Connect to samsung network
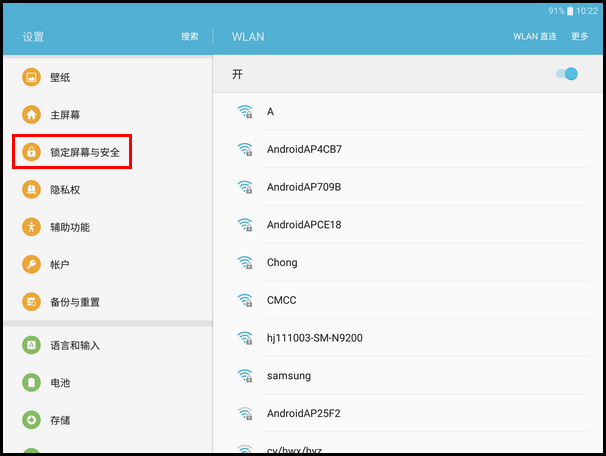Image resolution: width=606 pixels, height=456 pixels. (408, 376)
